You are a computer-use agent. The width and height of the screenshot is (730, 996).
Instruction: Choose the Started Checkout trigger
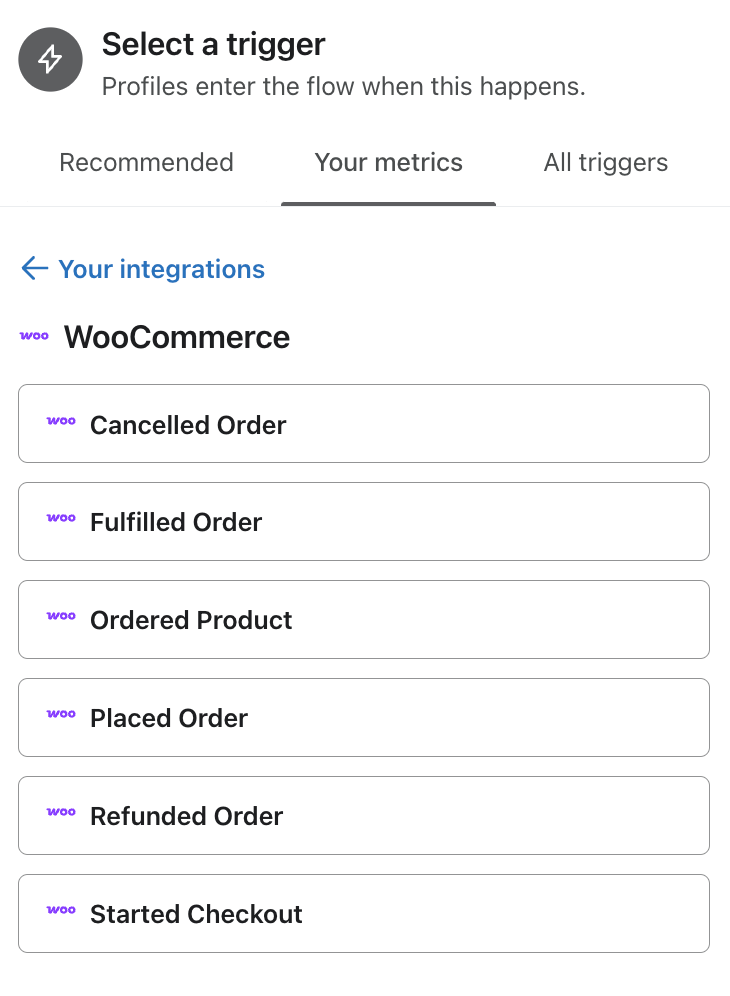(x=364, y=914)
